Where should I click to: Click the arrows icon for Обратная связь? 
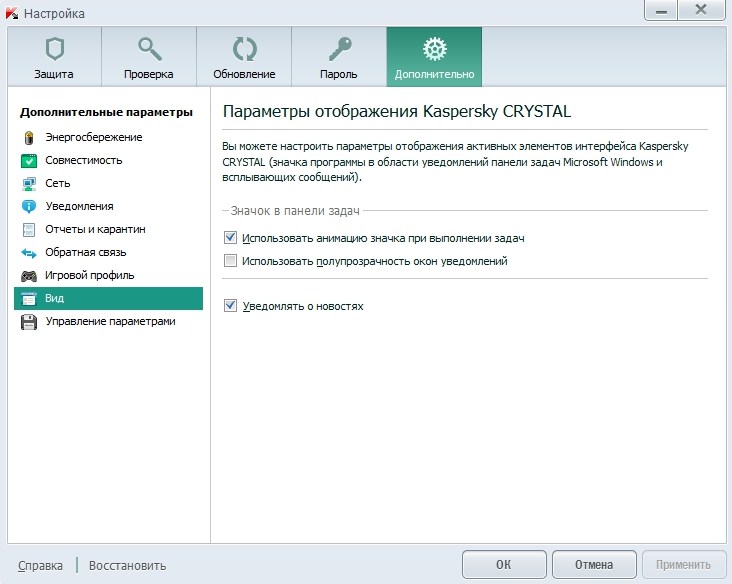click(x=28, y=253)
